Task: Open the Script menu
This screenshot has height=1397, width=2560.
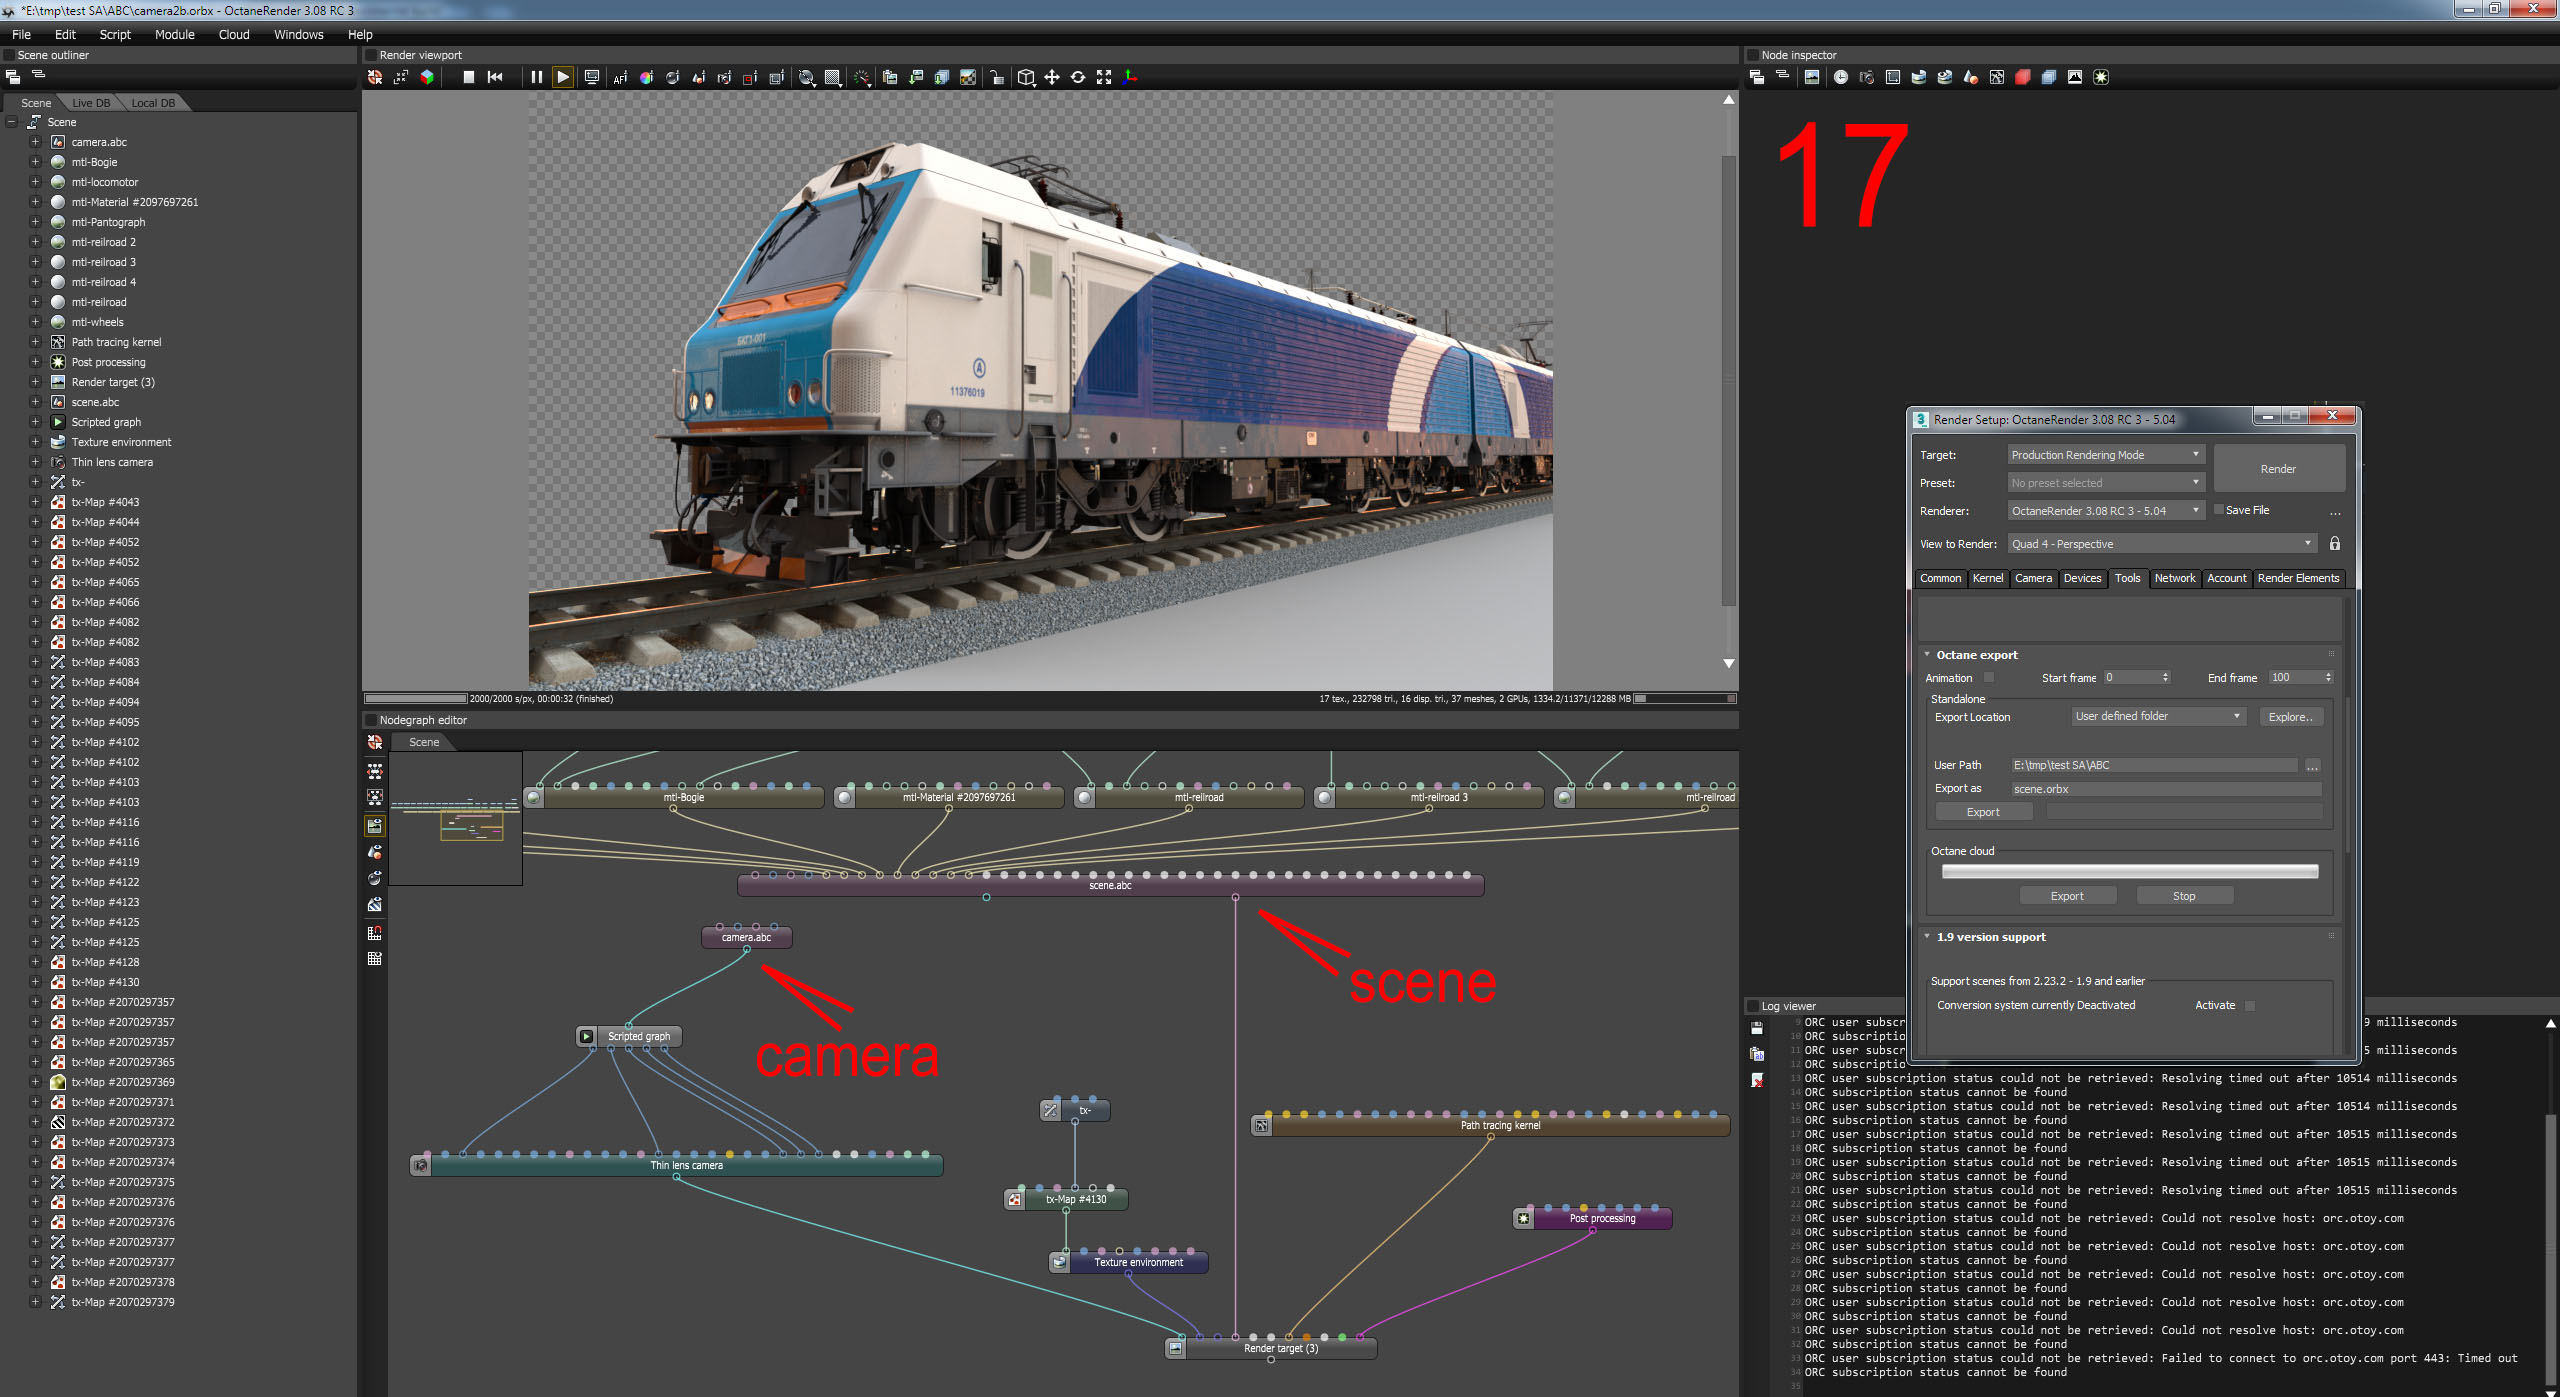Action: 115,34
